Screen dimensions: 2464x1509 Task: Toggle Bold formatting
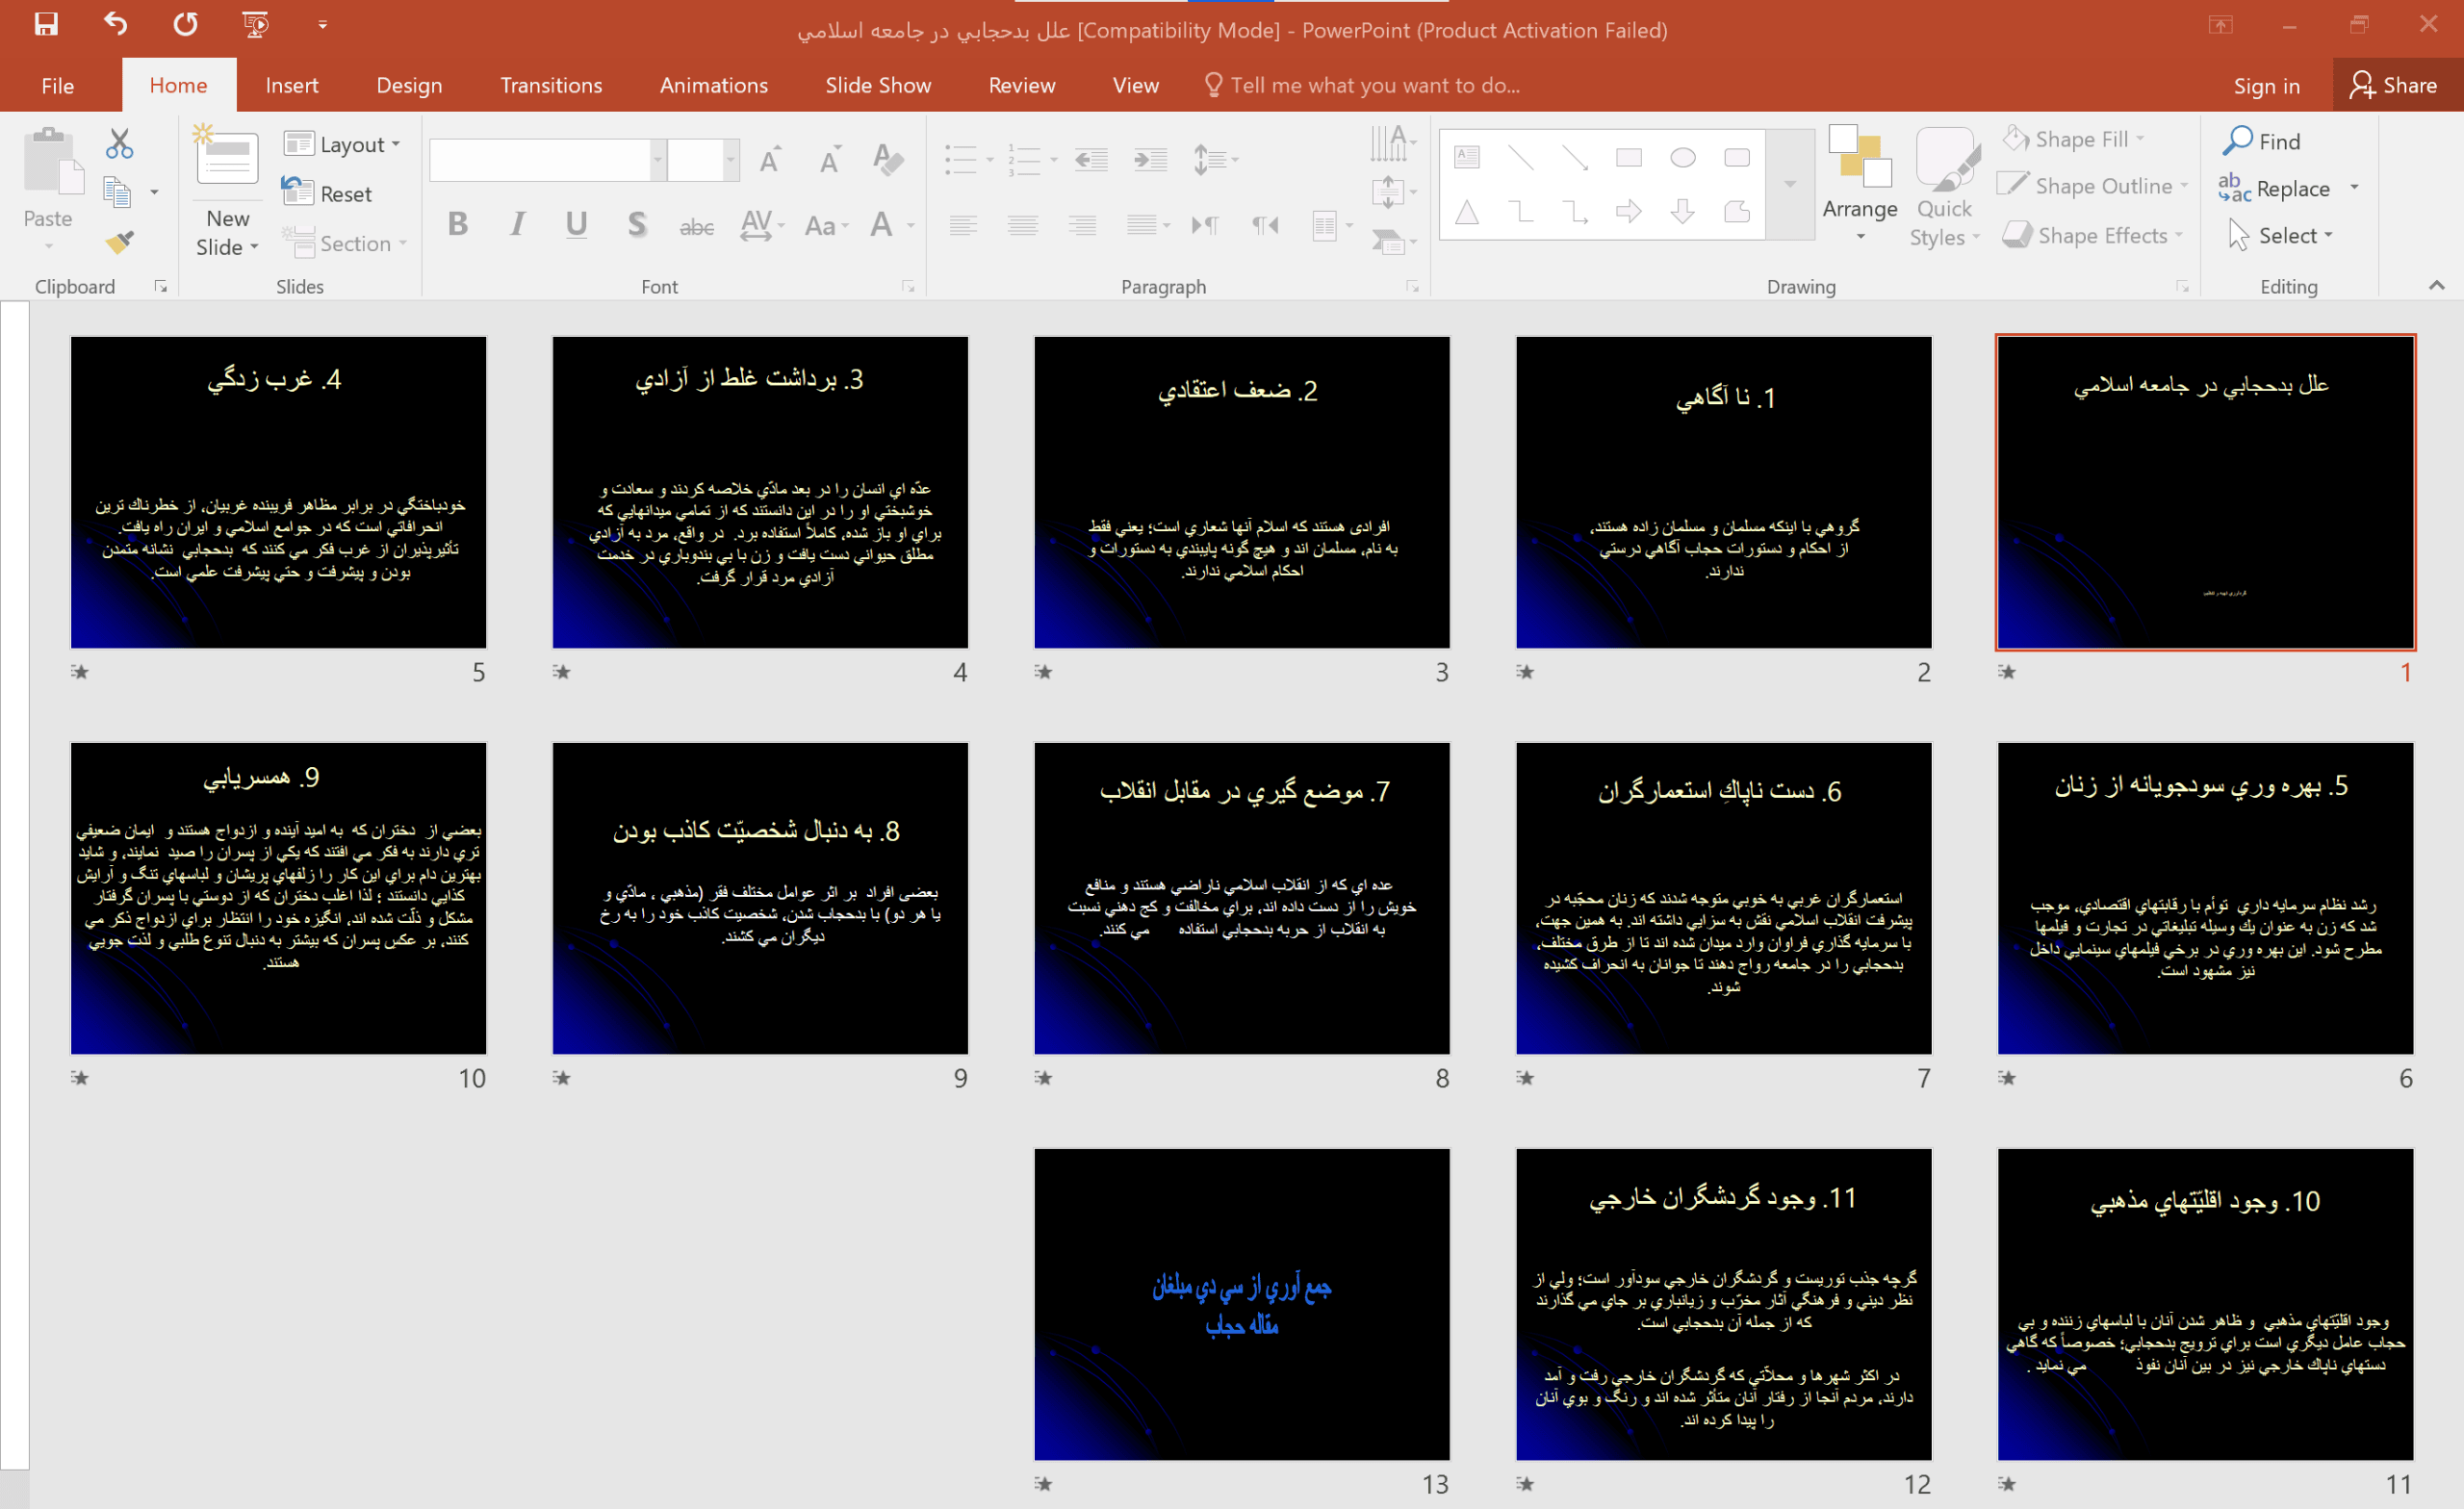click(x=458, y=224)
